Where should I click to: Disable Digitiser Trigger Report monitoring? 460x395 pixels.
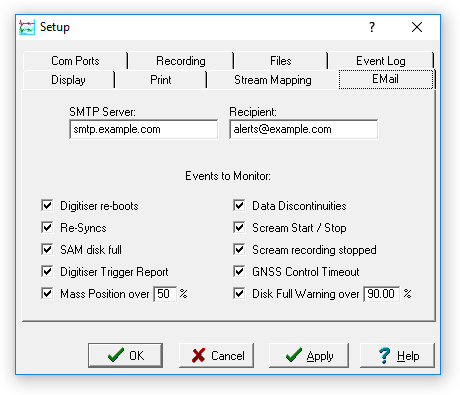47,271
